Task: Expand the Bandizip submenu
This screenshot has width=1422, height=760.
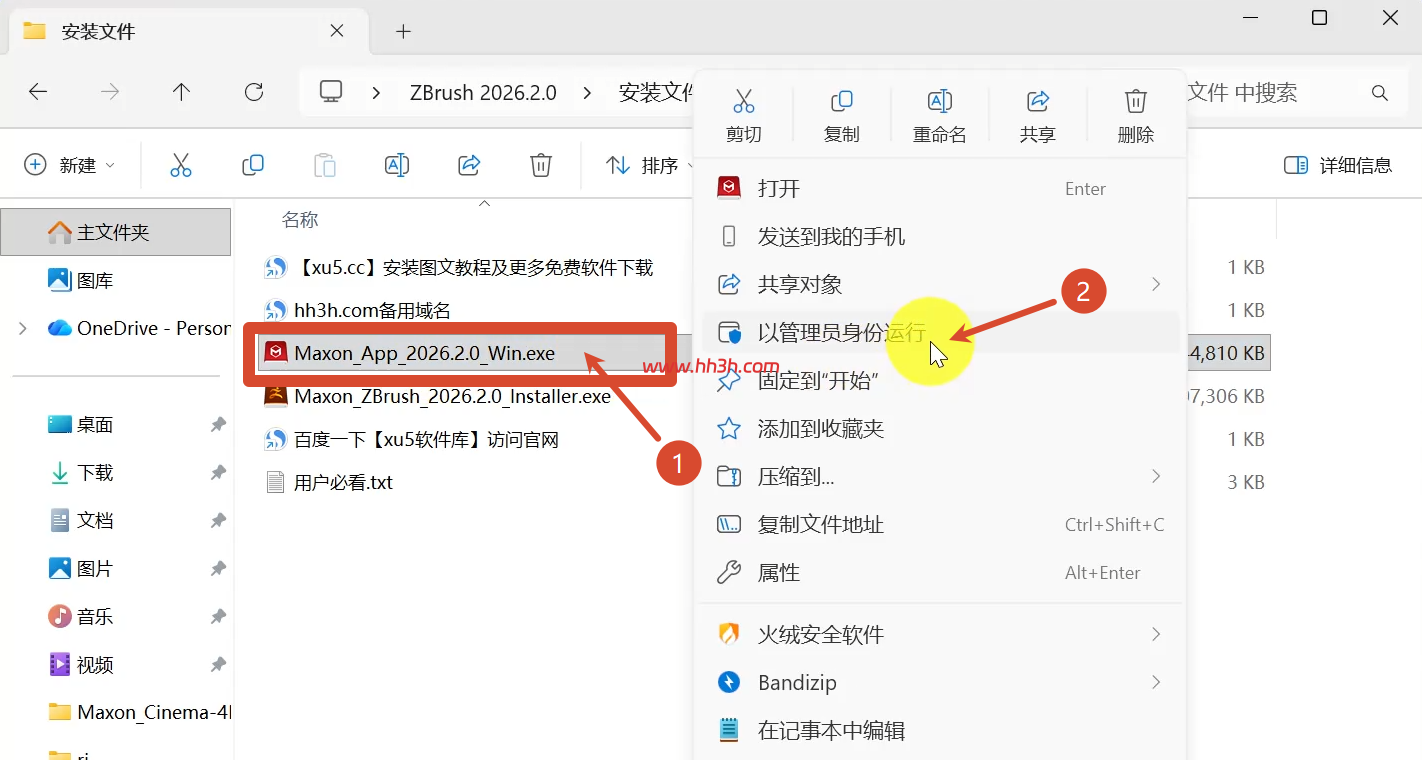Action: point(940,683)
